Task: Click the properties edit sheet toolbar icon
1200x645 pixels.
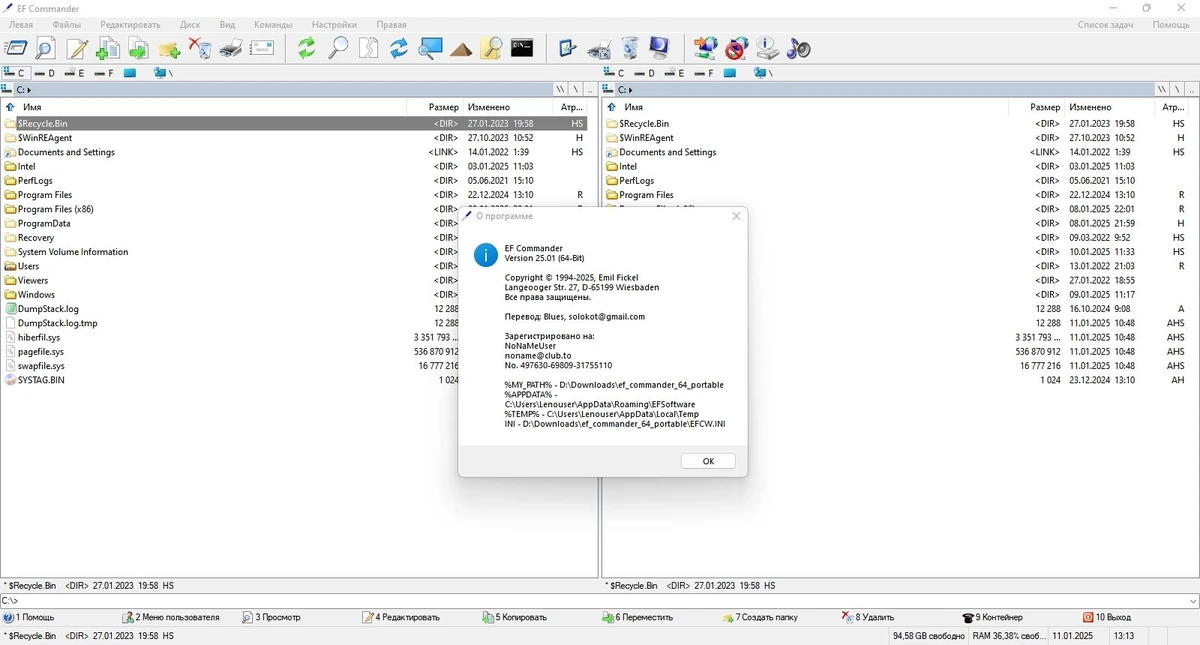Action: [568, 47]
